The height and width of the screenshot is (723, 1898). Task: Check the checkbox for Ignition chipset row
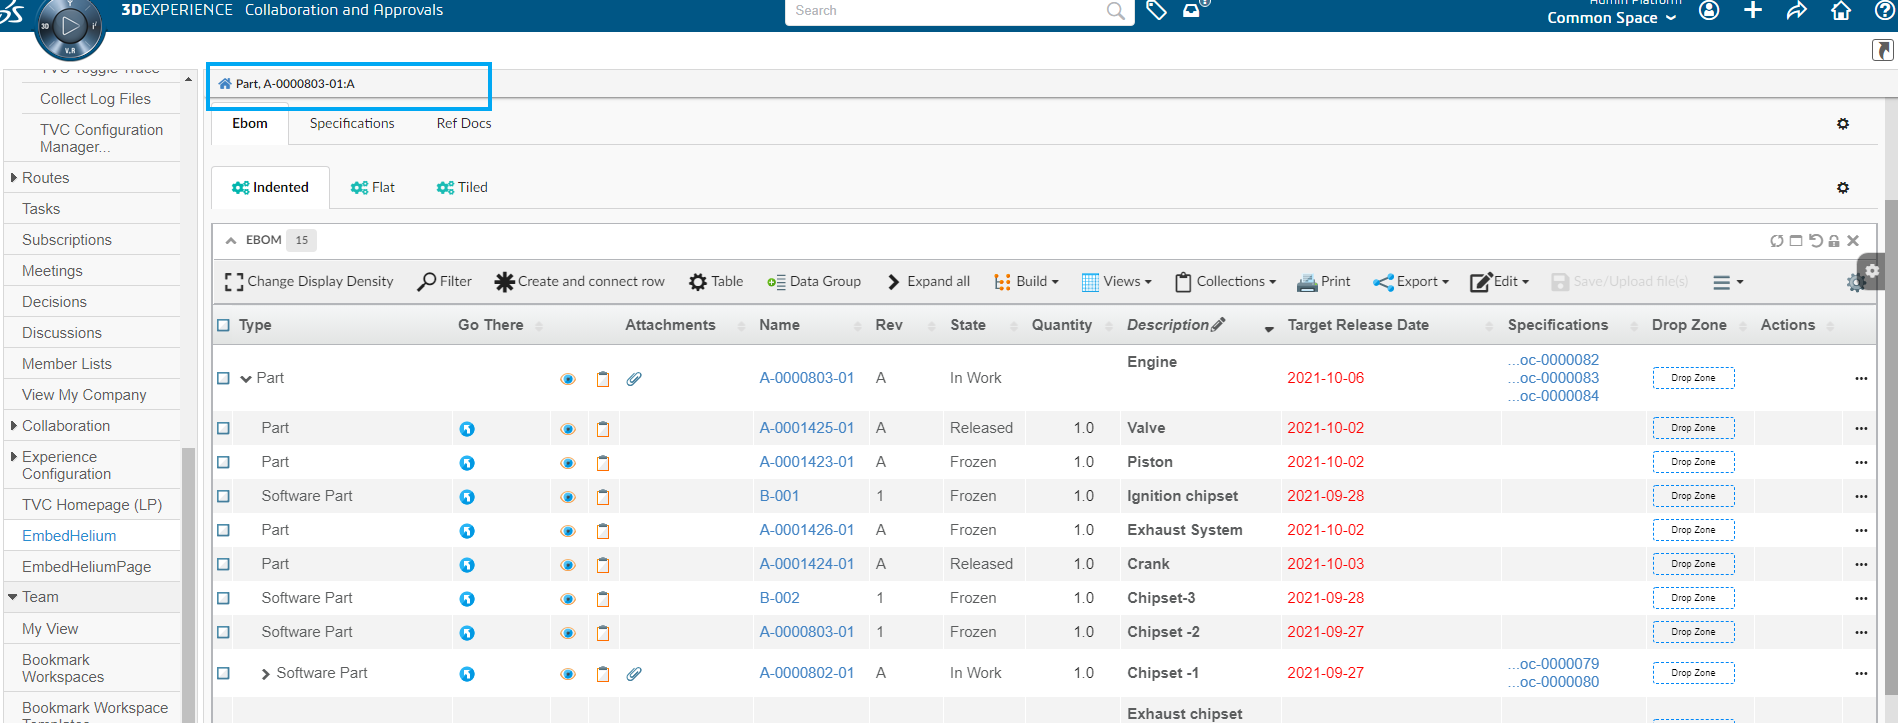pyautogui.click(x=223, y=496)
